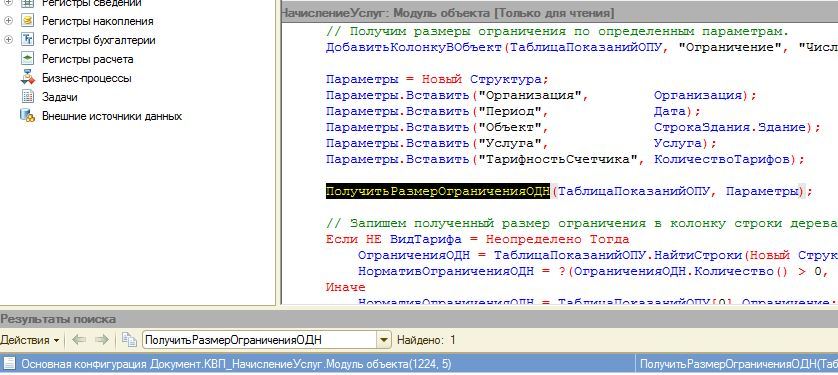Click the Регистры бухгалтерии icon
This screenshot has width=838, height=375.
click(27, 40)
